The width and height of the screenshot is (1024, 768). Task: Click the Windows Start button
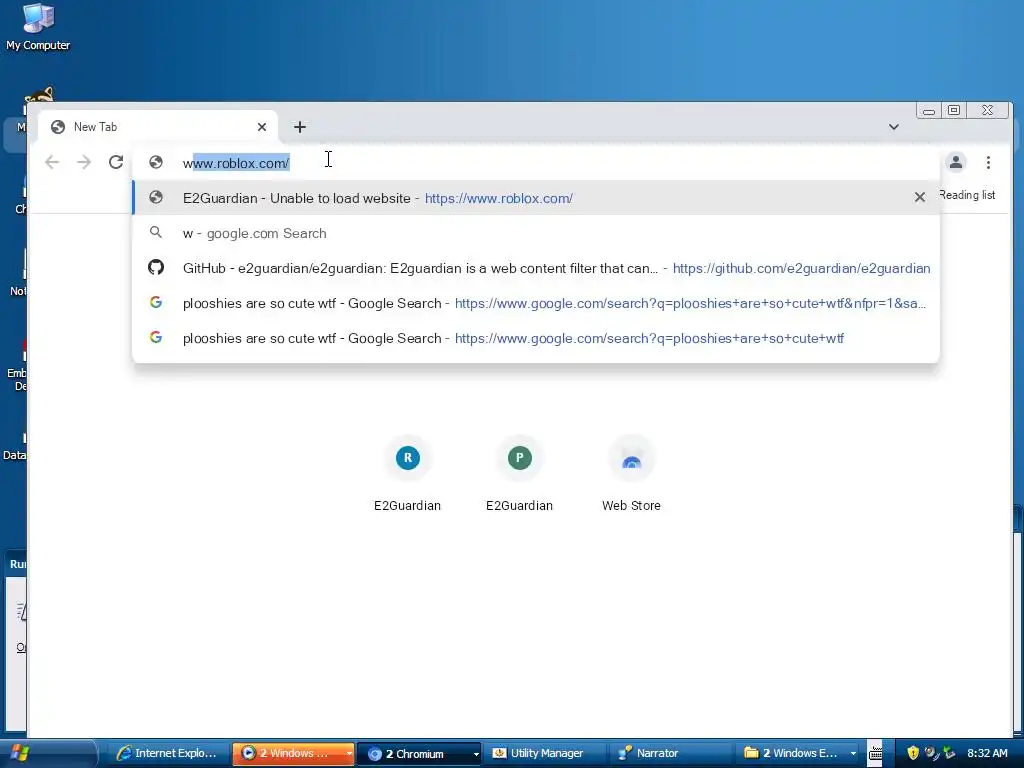pos(18,753)
